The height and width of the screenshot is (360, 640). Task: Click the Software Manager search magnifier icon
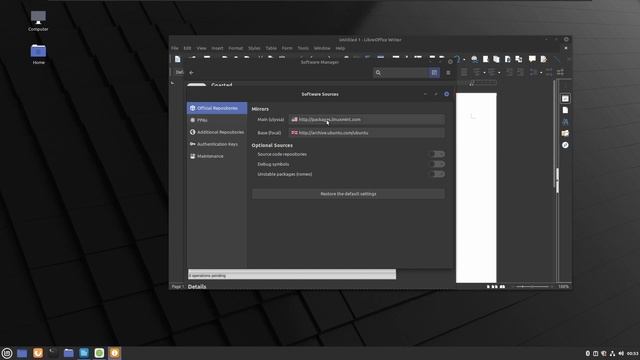coord(378,73)
